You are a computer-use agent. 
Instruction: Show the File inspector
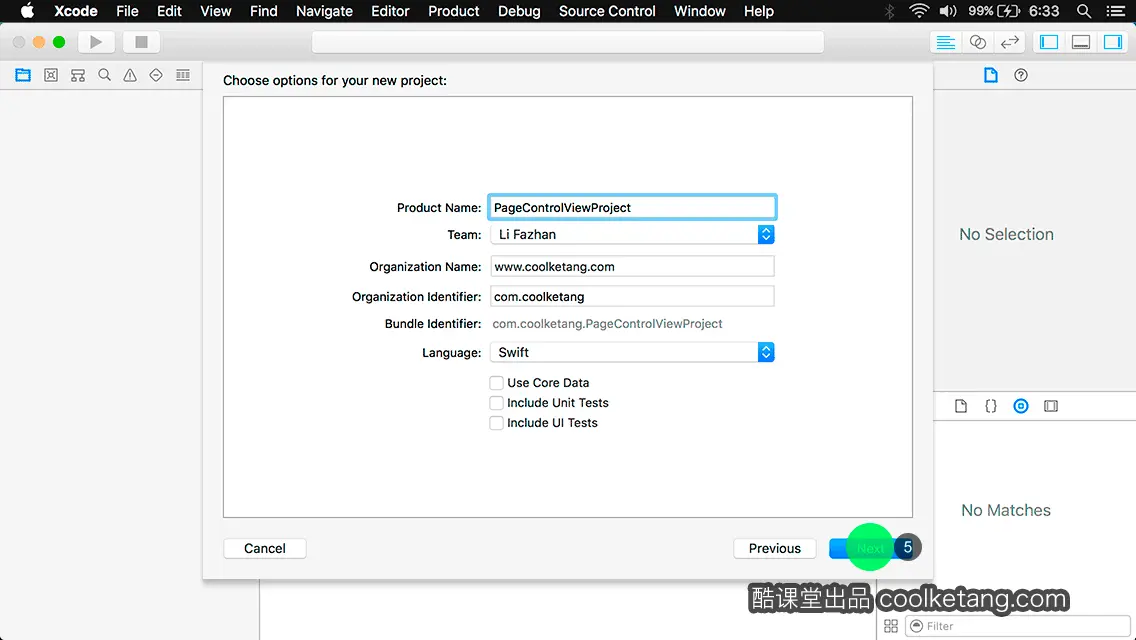(990, 75)
